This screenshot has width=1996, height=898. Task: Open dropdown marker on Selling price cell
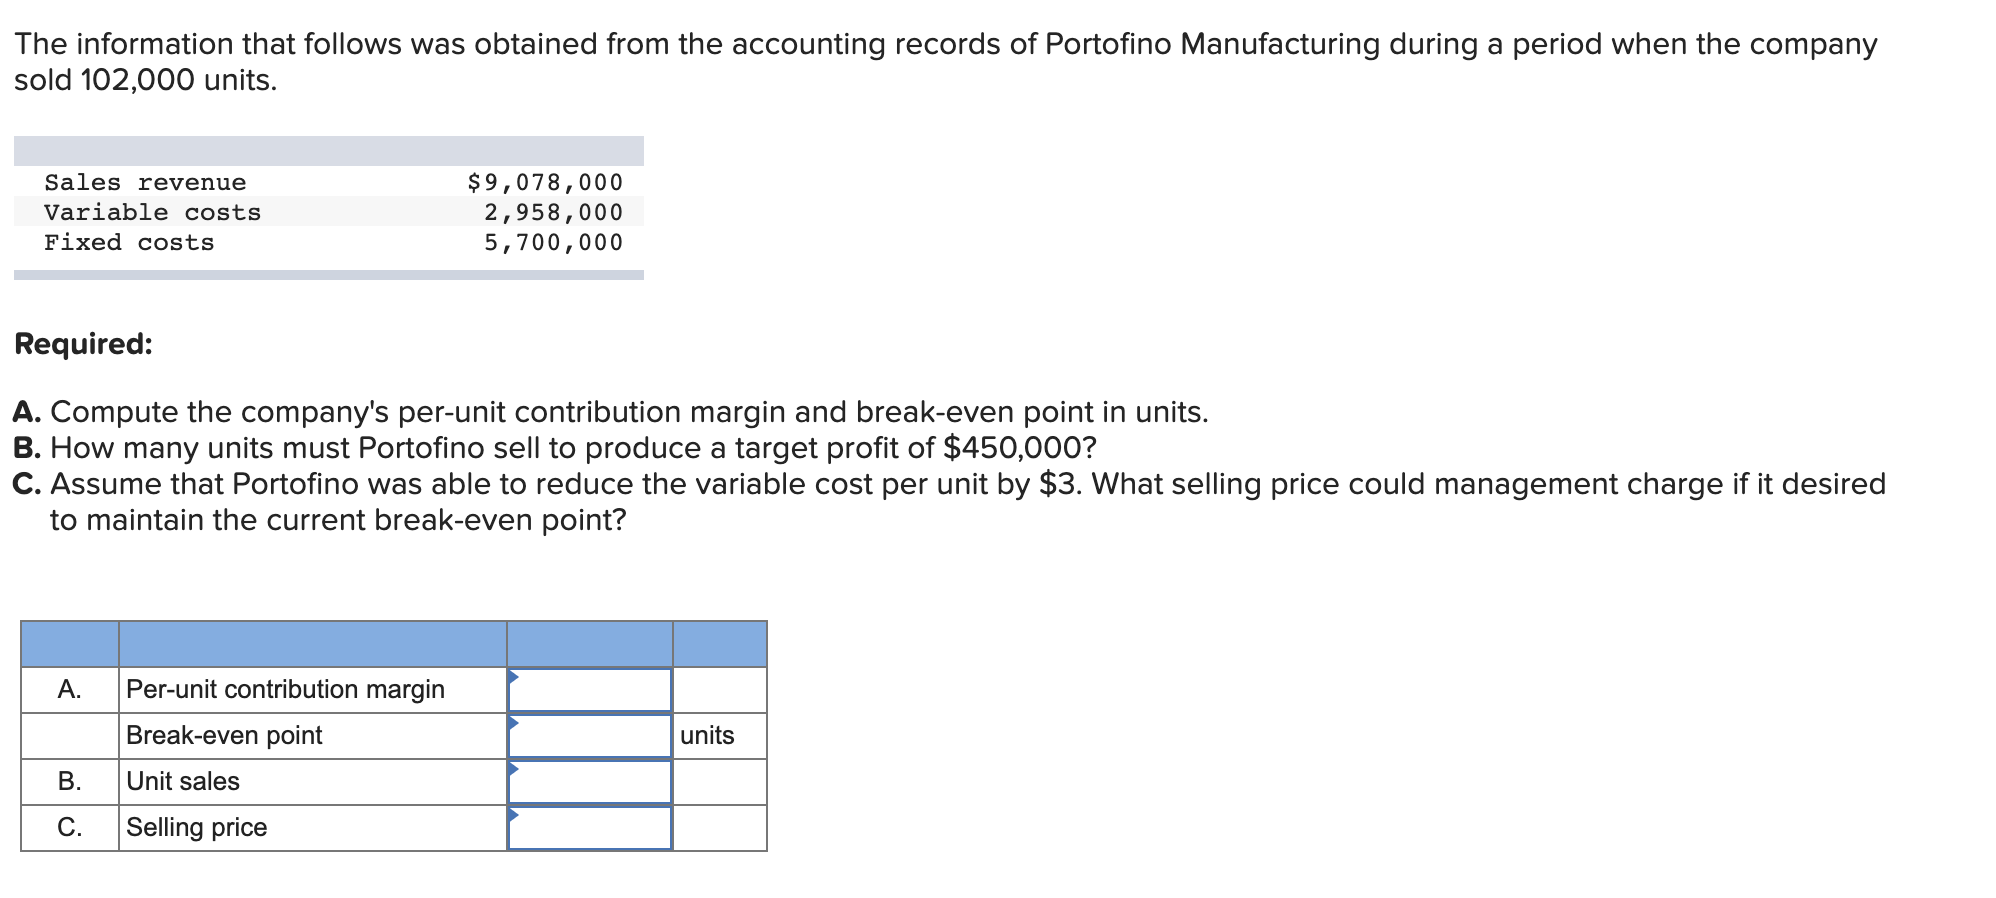[513, 815]
